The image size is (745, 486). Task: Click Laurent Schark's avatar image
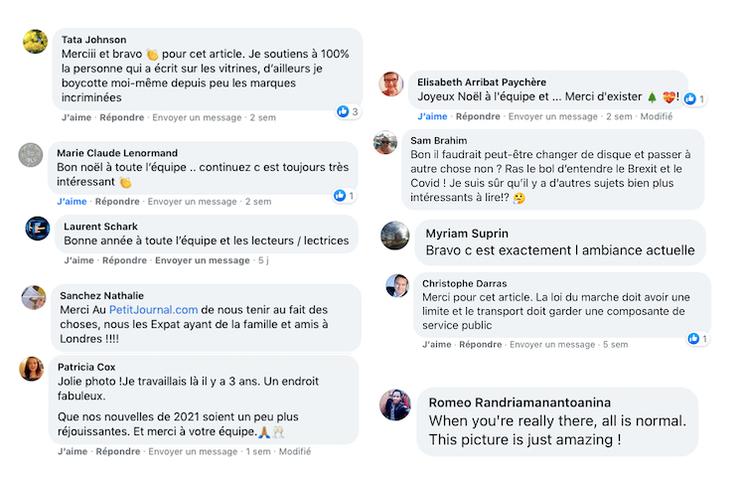(37, 227)
